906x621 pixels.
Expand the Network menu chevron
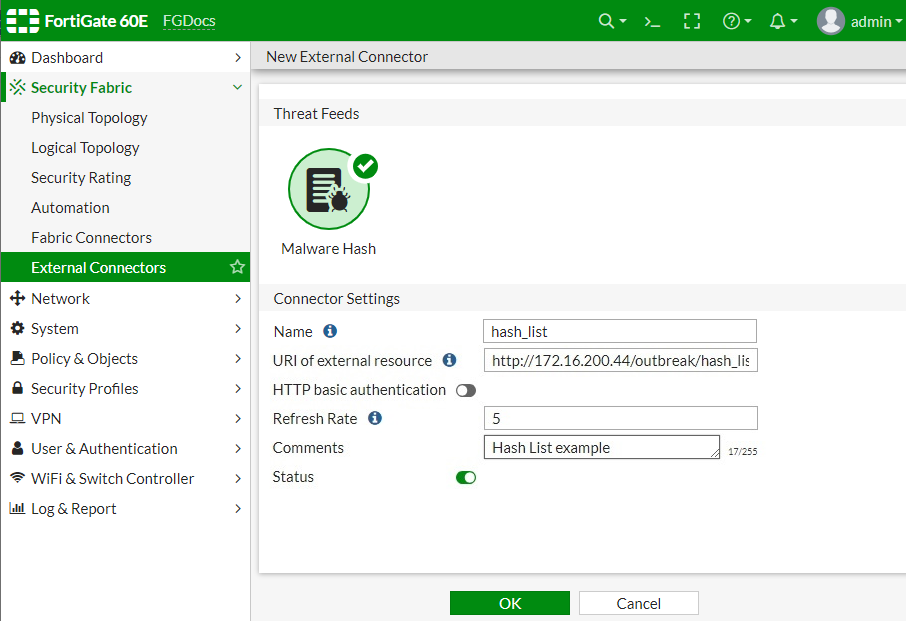point(238,299)
